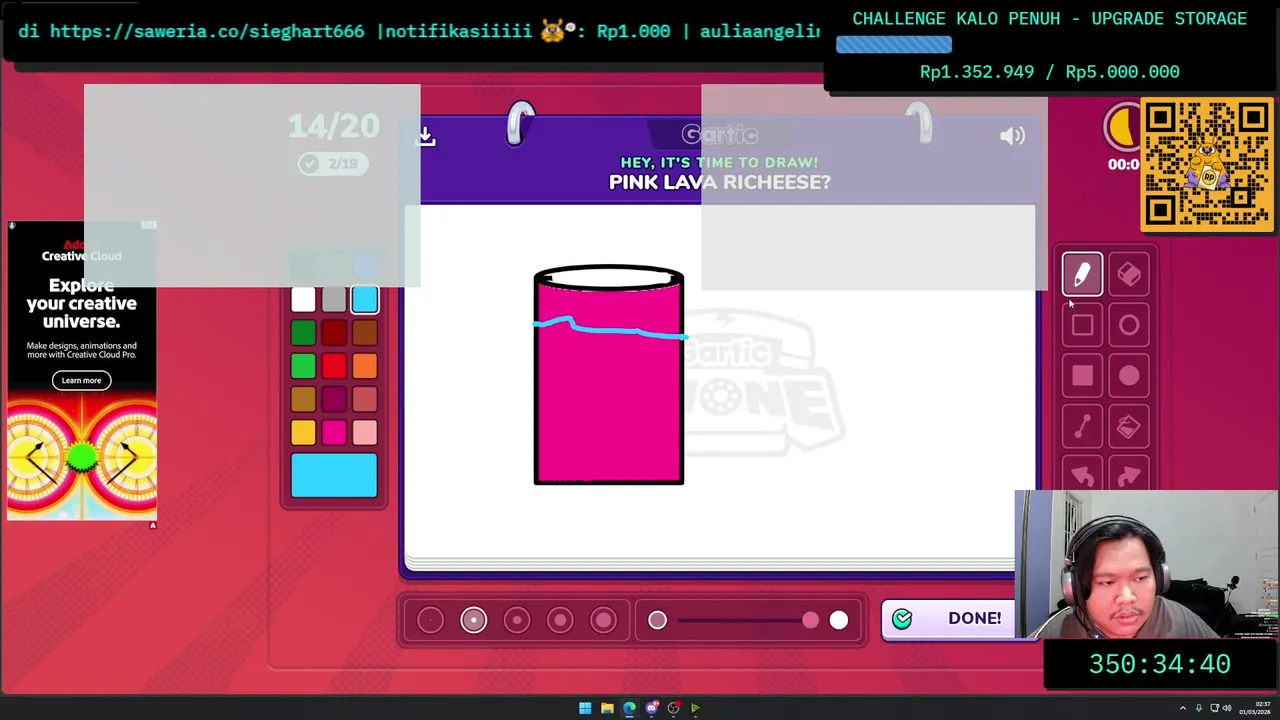1280x720 pixels.
Task: Click the drawn pink cup on canvas
Action: (x=609, y=375)
